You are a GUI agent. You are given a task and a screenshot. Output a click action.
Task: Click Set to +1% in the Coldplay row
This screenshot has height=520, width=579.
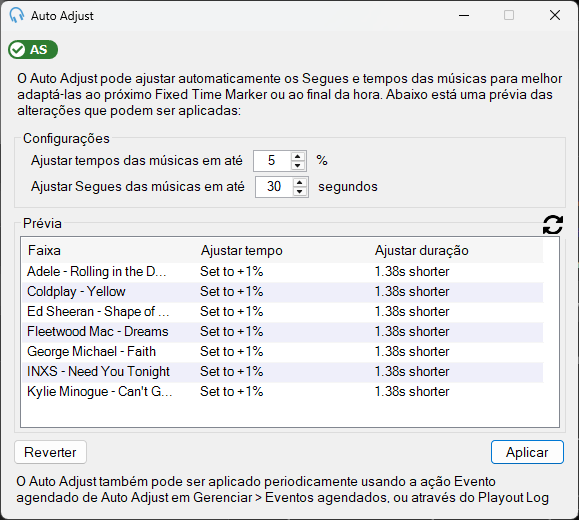coord(232,291)
